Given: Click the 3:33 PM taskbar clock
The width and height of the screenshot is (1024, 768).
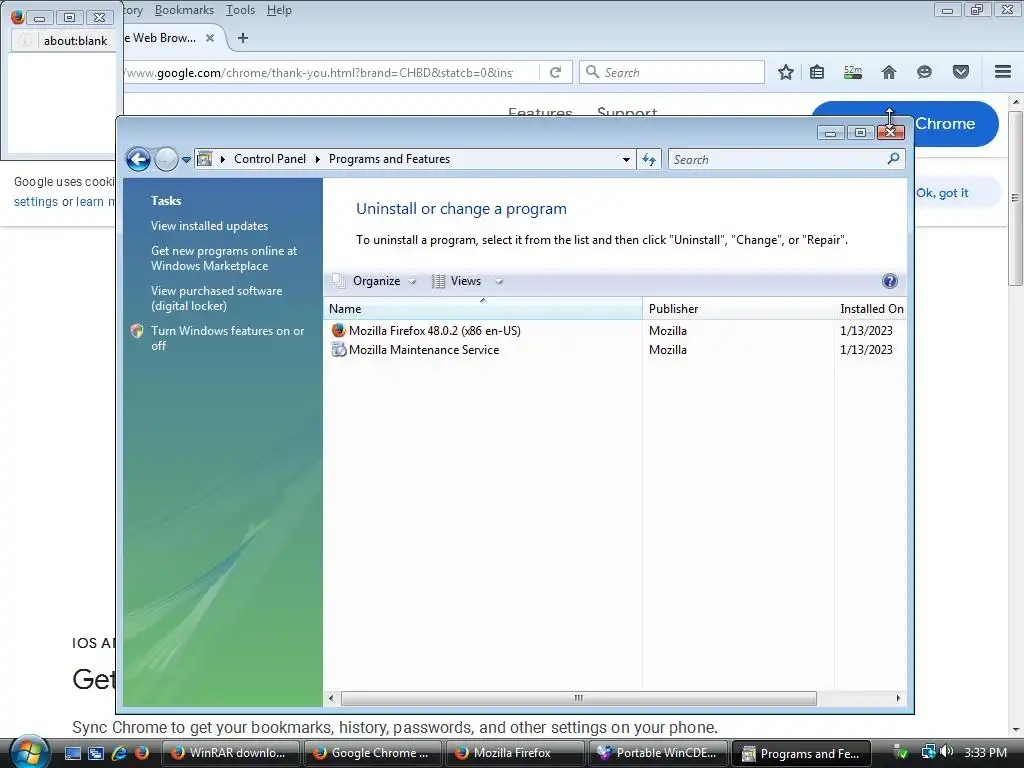Looking at the screenshot, I should click(x=985, y=752).
